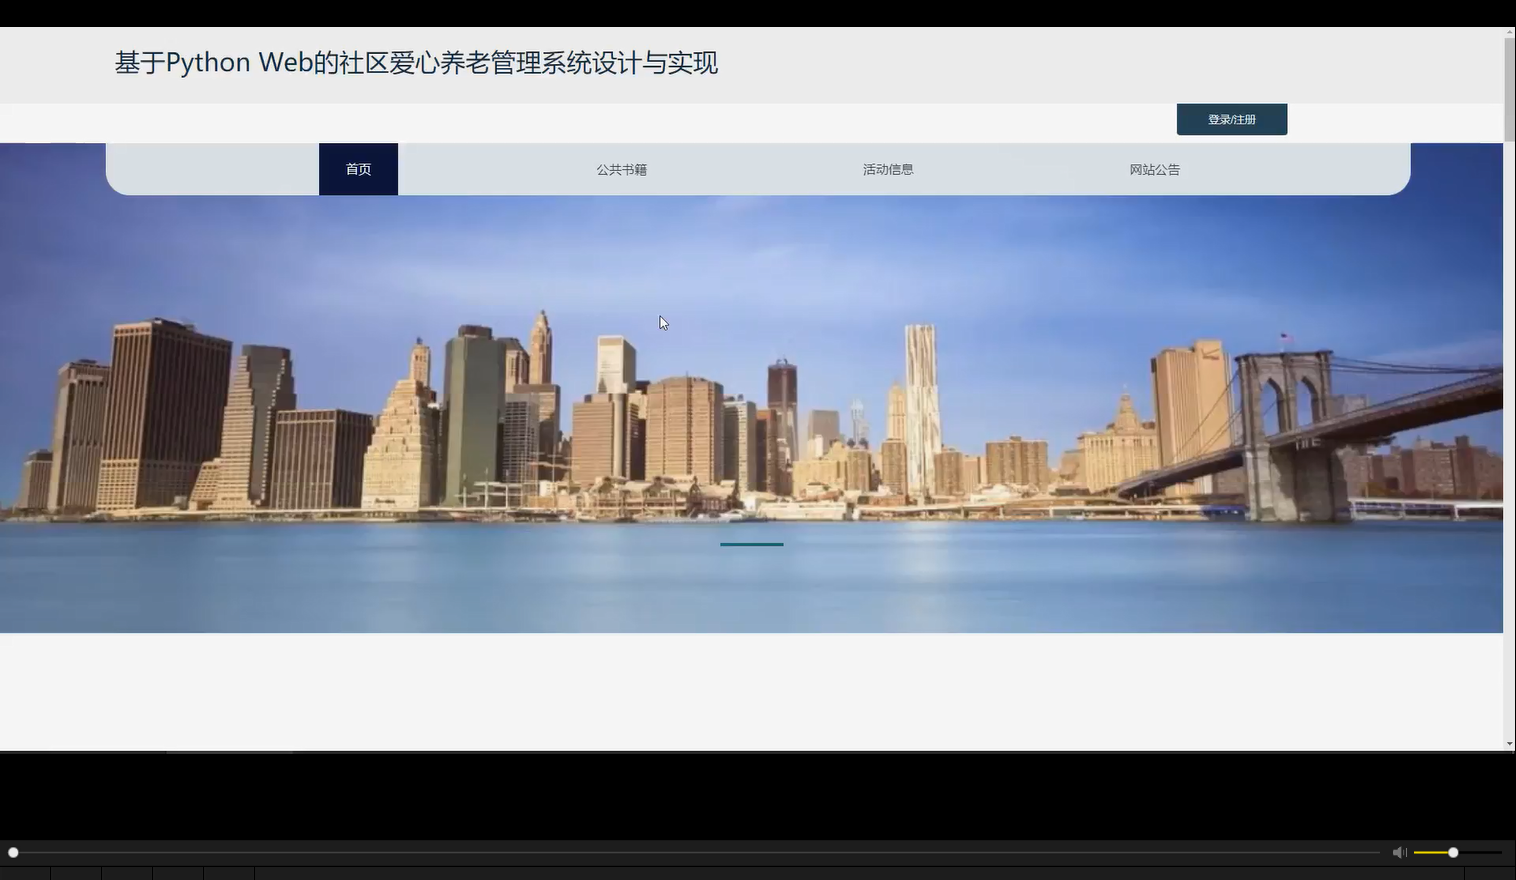
Task: Switch to the 公共书籍 tab
Action: (621, 168)
